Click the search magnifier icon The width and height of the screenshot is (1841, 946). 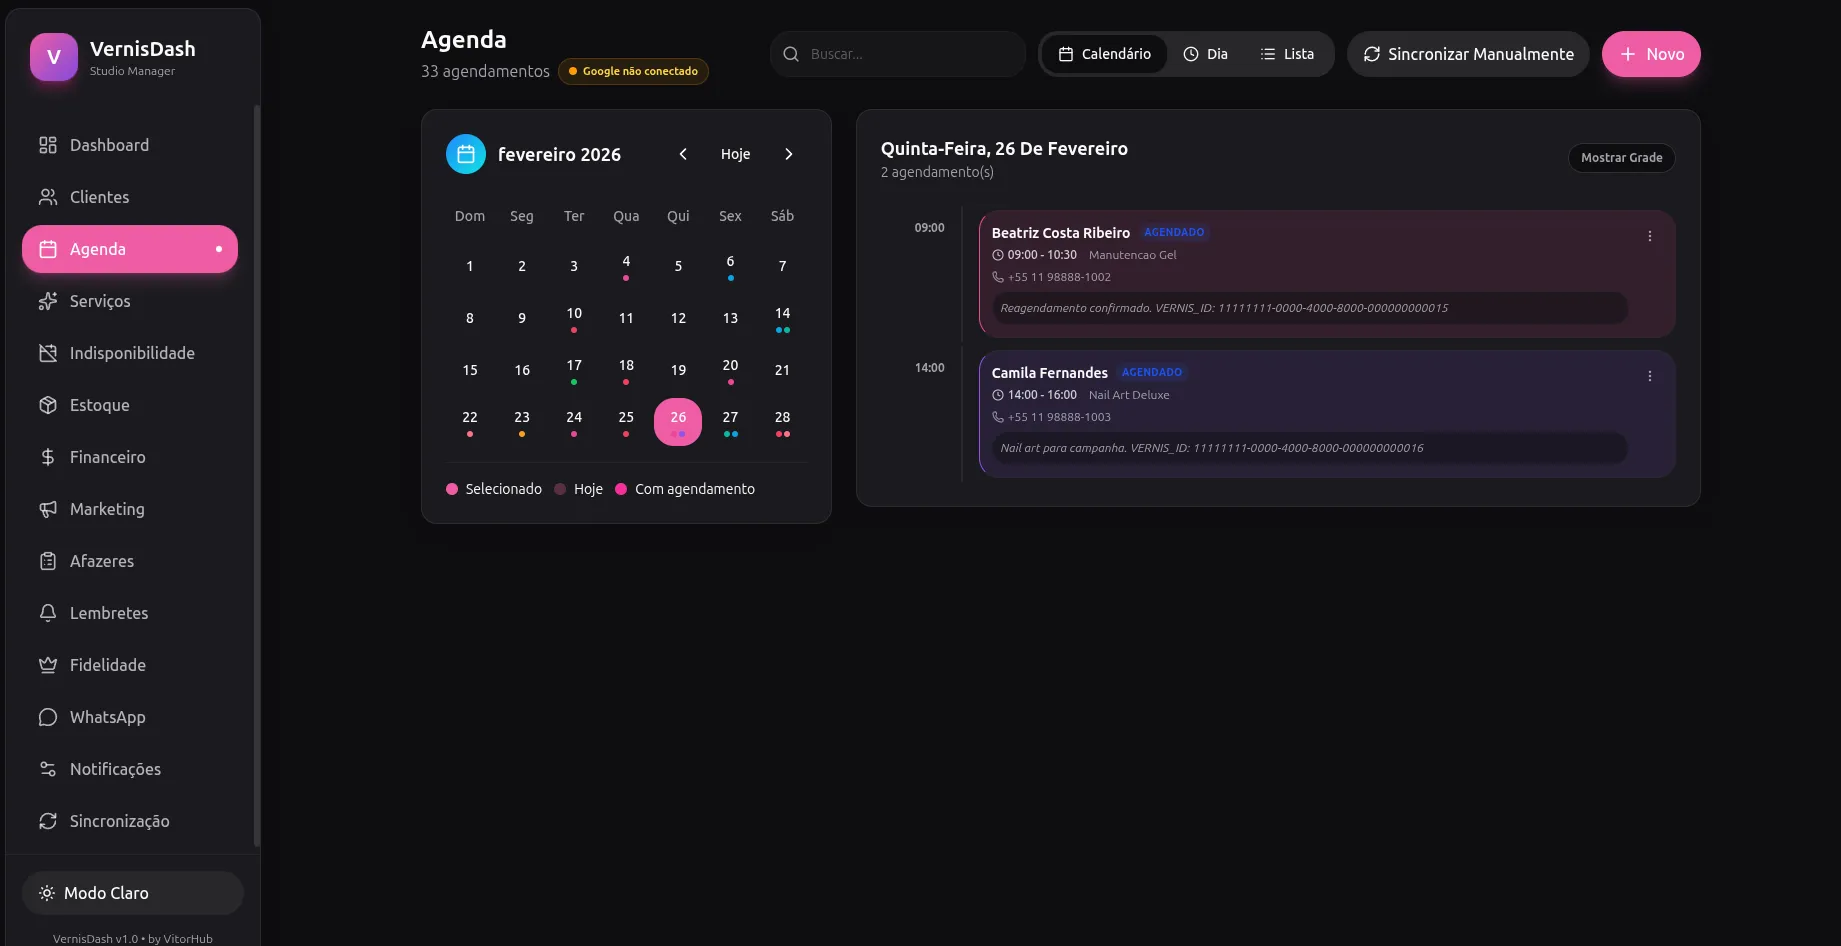tap(791, 54)
